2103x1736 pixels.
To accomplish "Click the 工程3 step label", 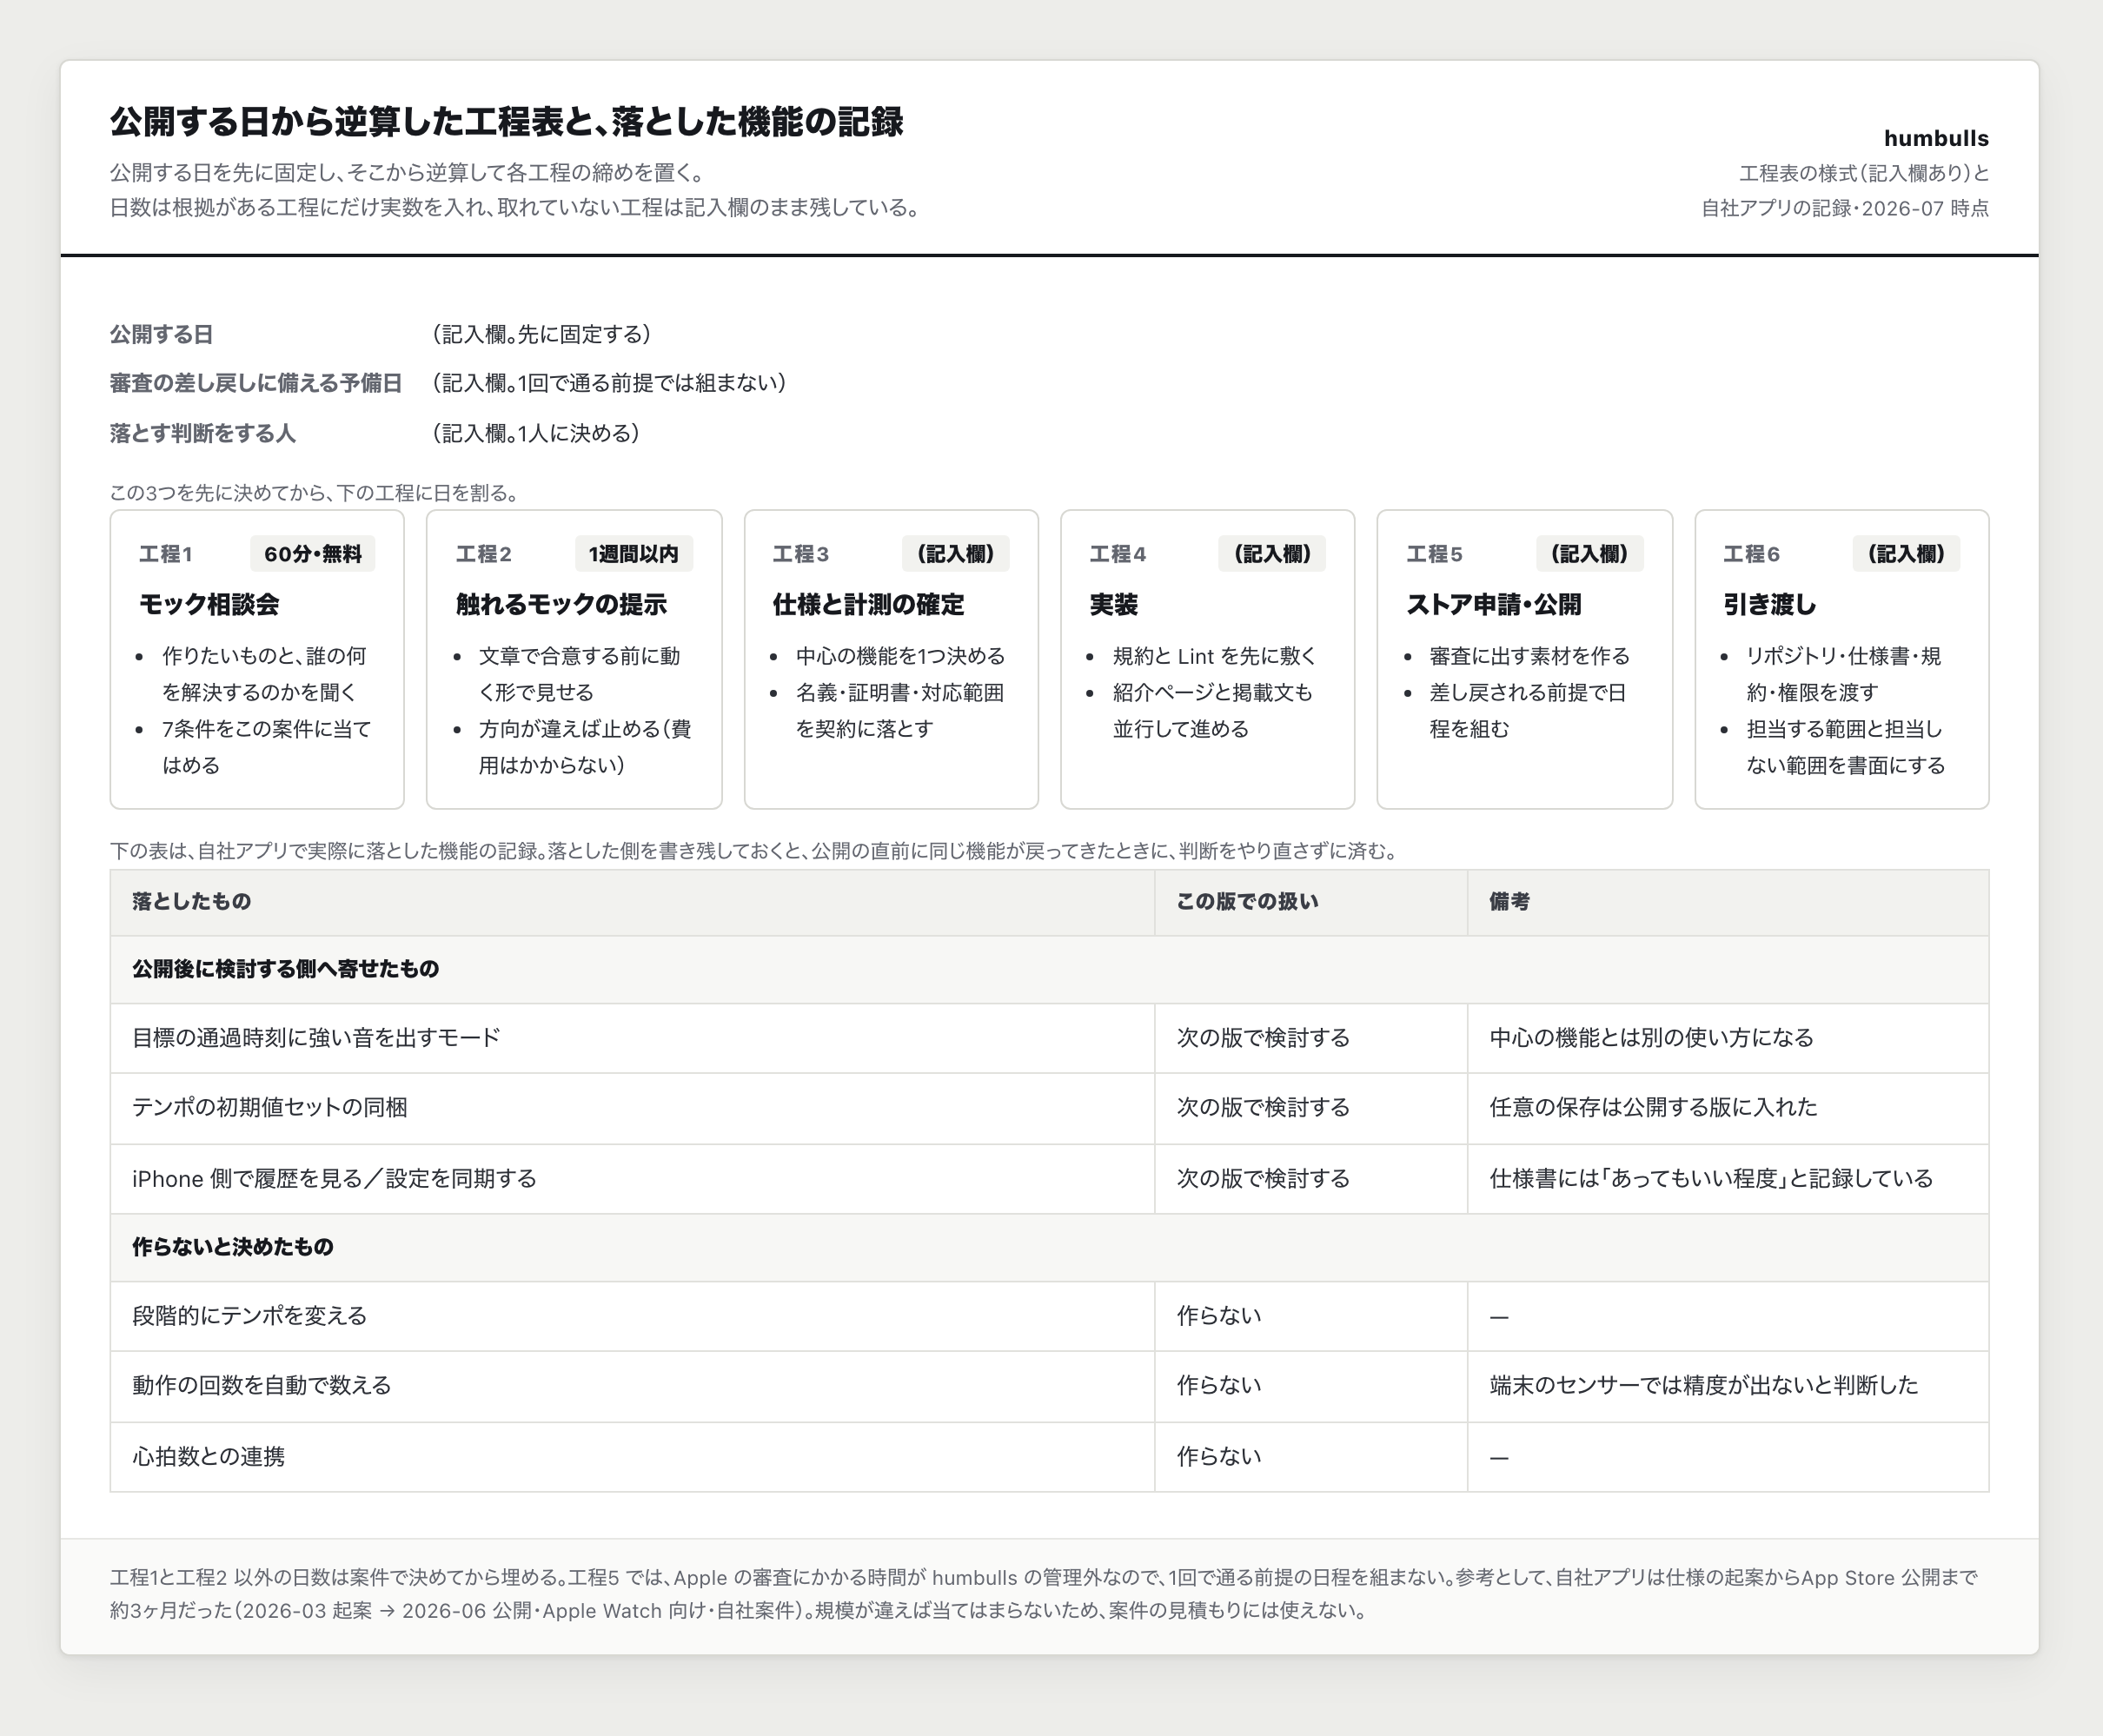I will coord(800,554).
